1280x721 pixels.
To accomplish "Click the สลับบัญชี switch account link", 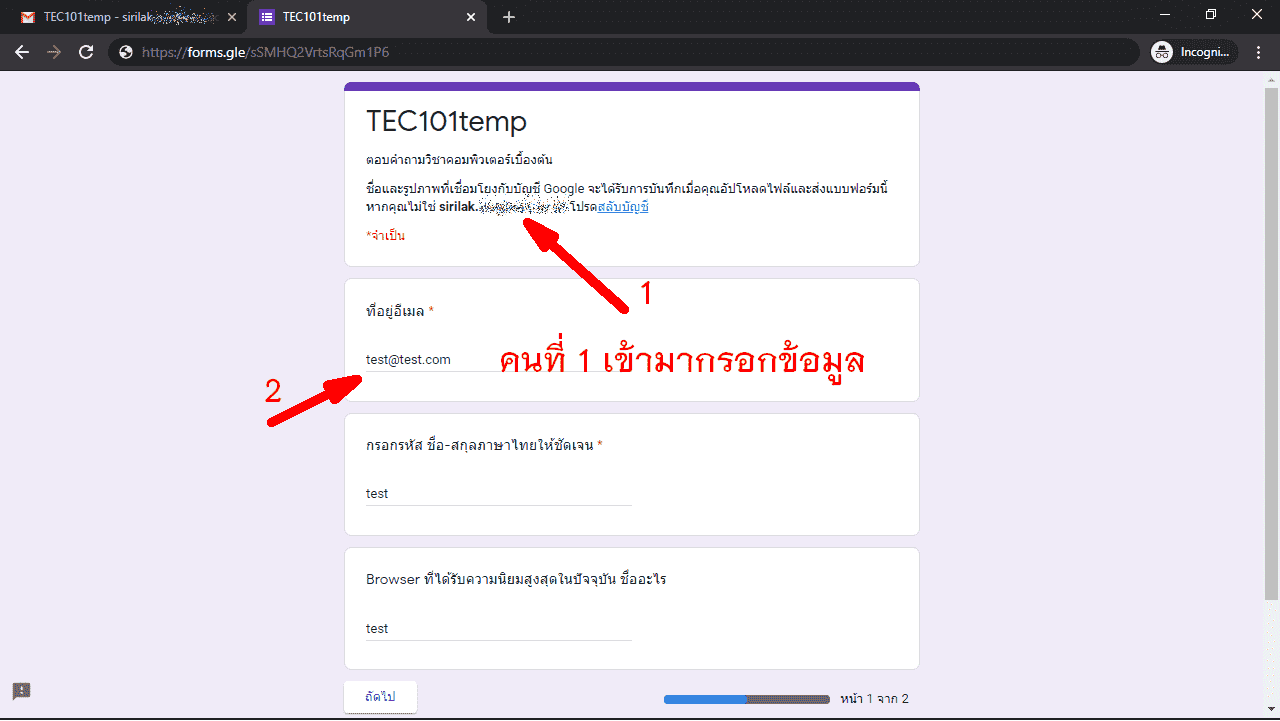I will point(623,207).
